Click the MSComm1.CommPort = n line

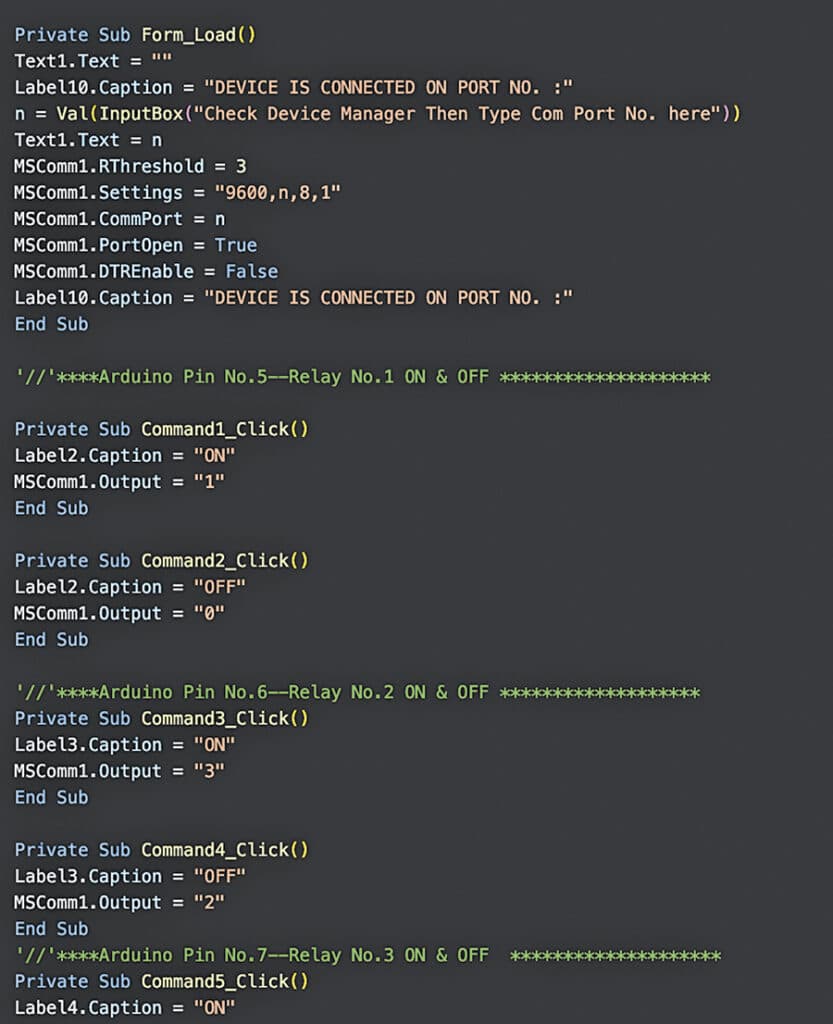click(x=119, y=219)
